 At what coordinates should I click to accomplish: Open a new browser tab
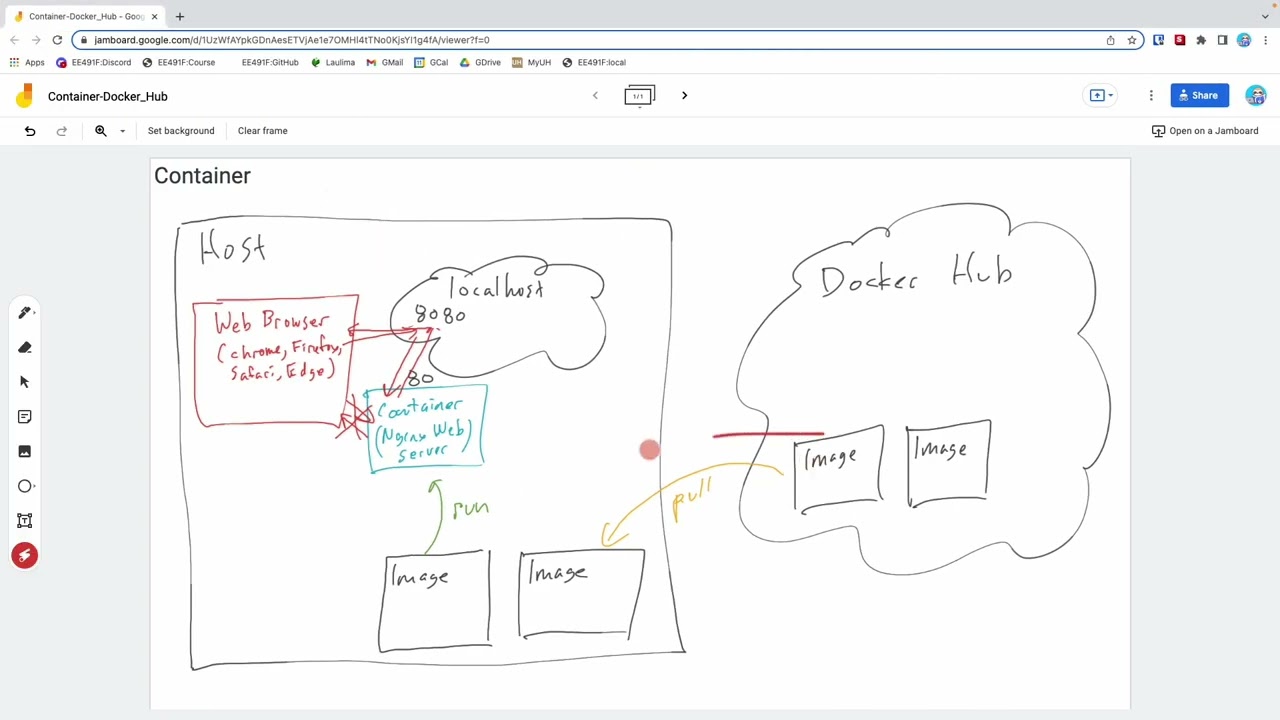[x=180, y=16]
